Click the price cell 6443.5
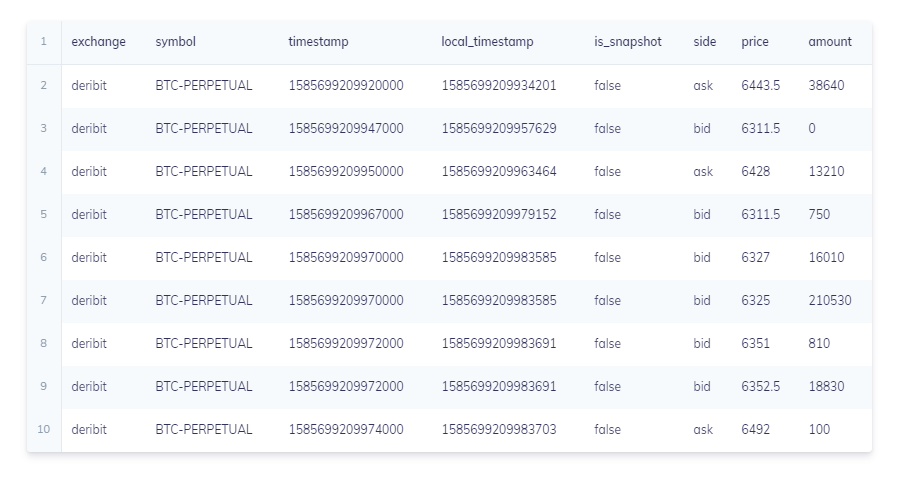Screen dimensions: 897x480 (760, 85)
